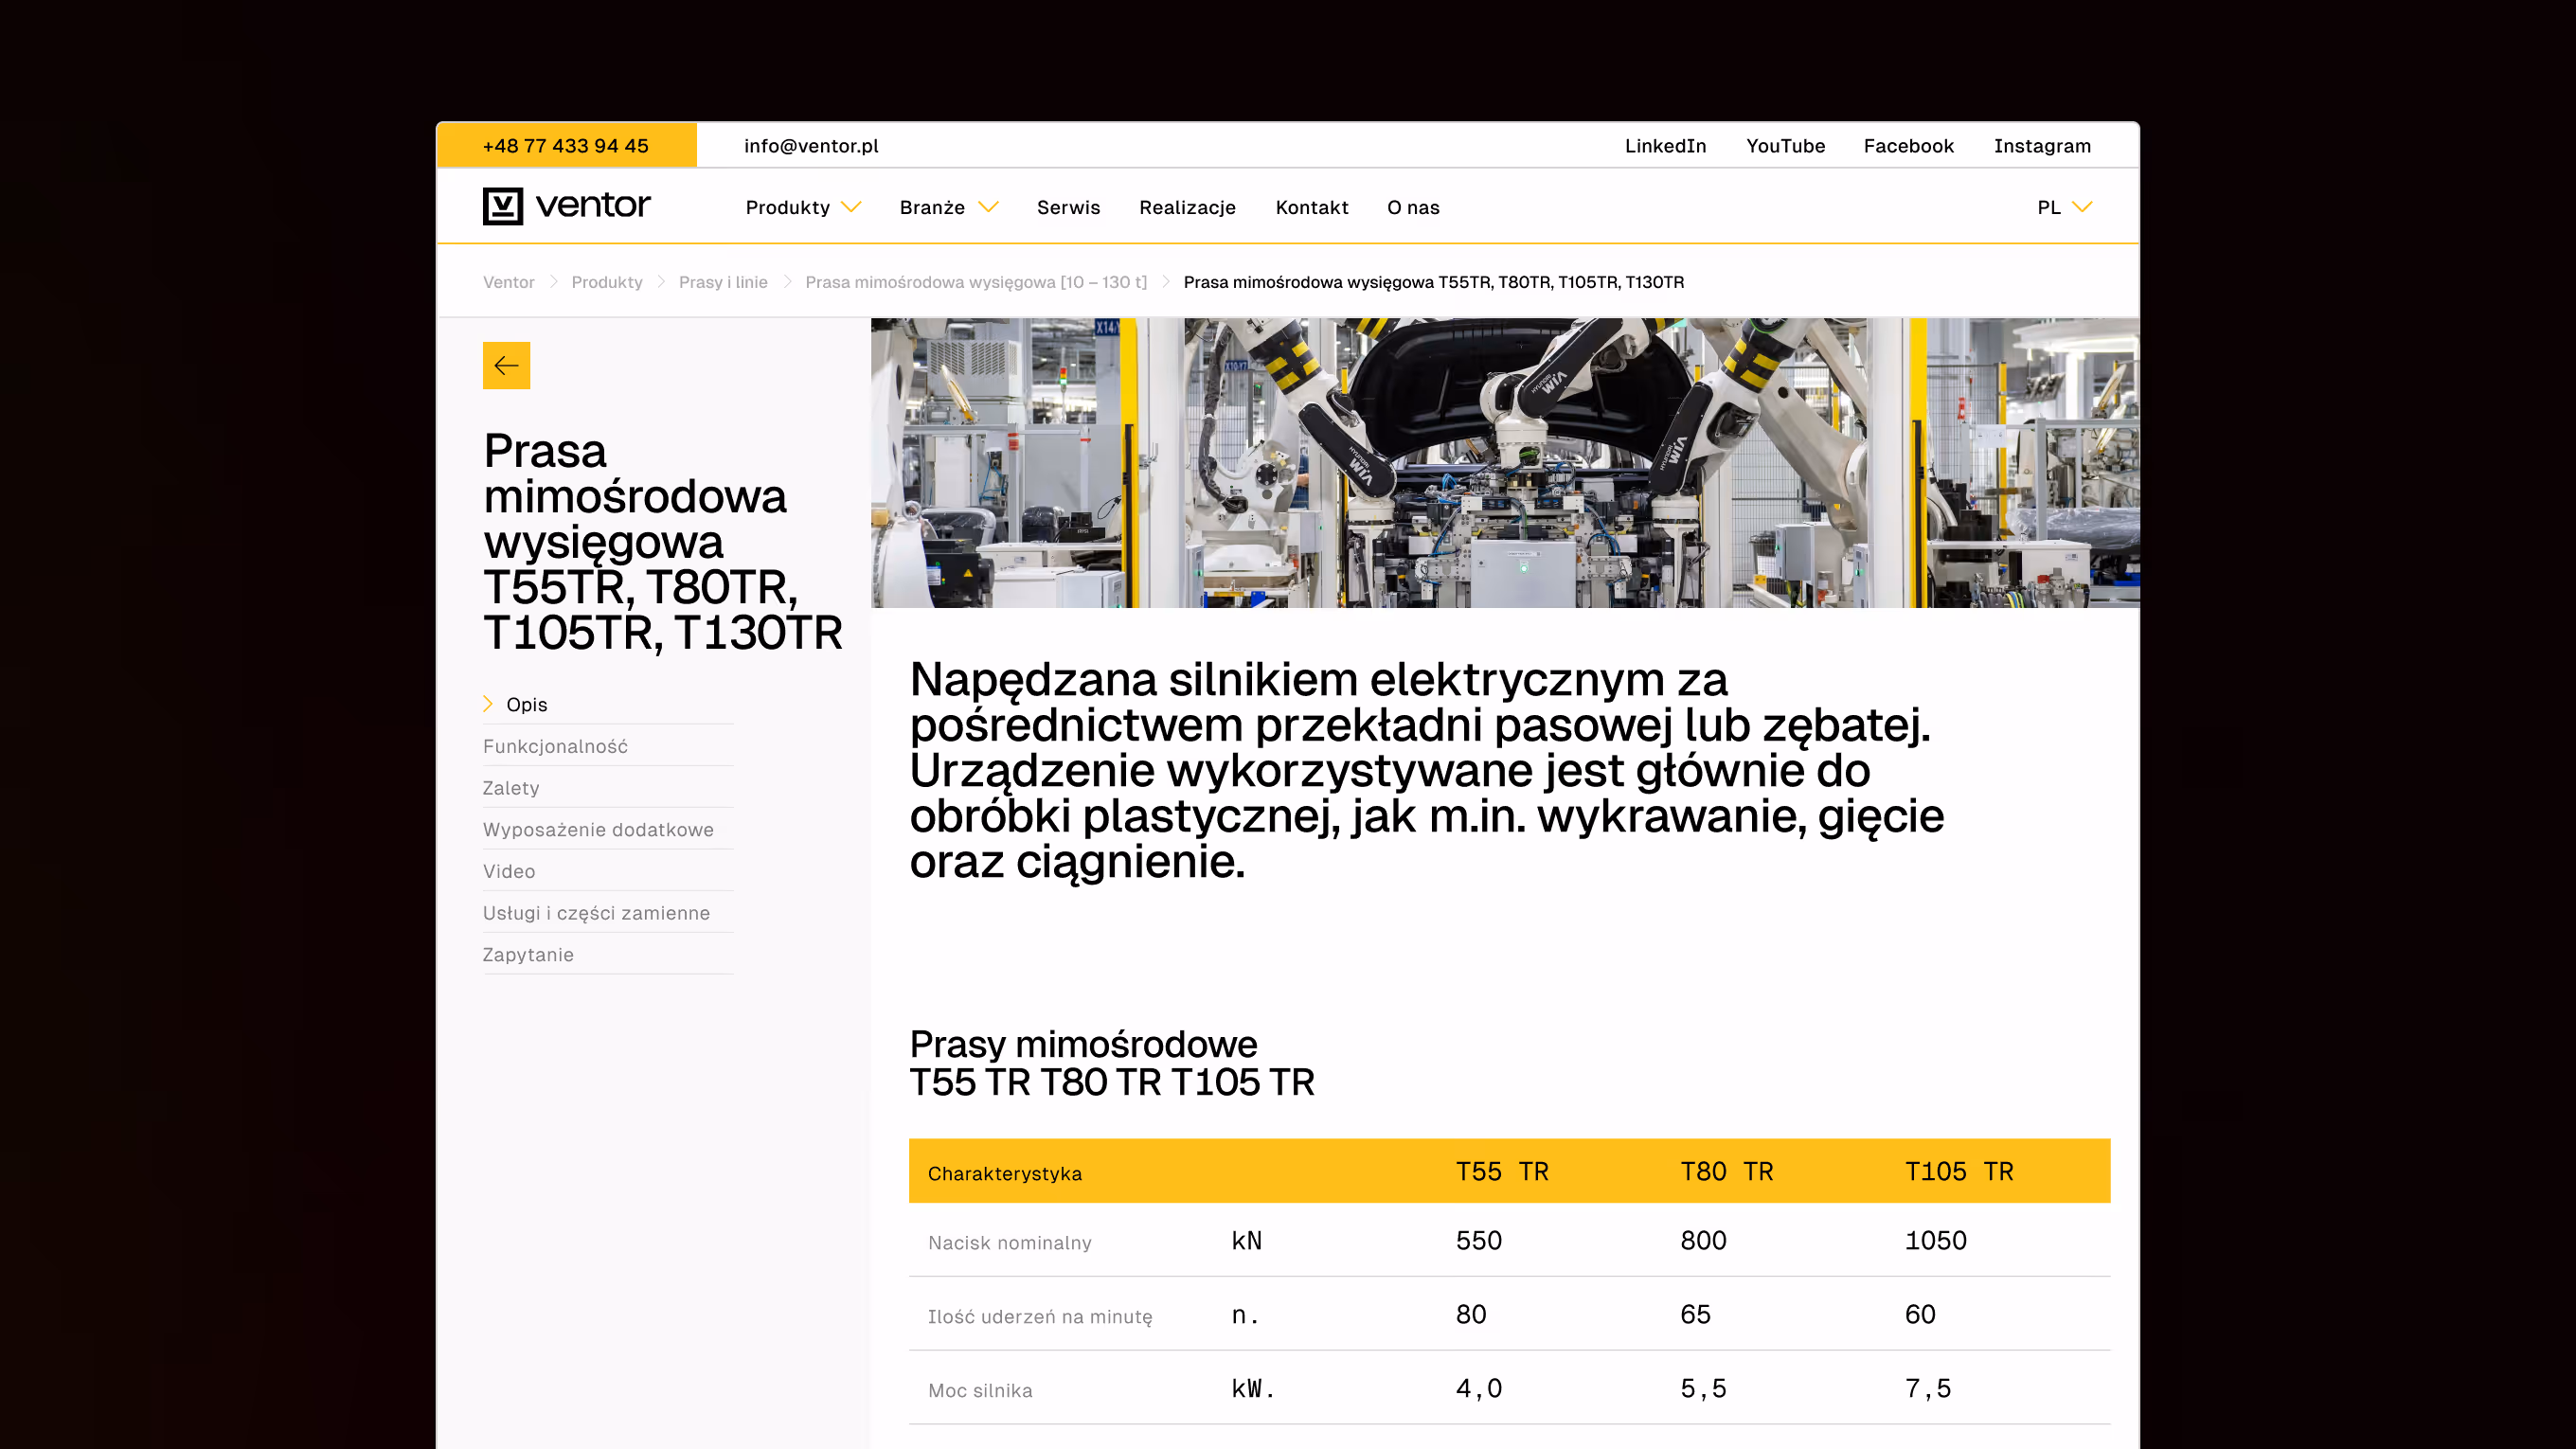Call the +48 77 433 94 45 number

[x=566, y=145]
